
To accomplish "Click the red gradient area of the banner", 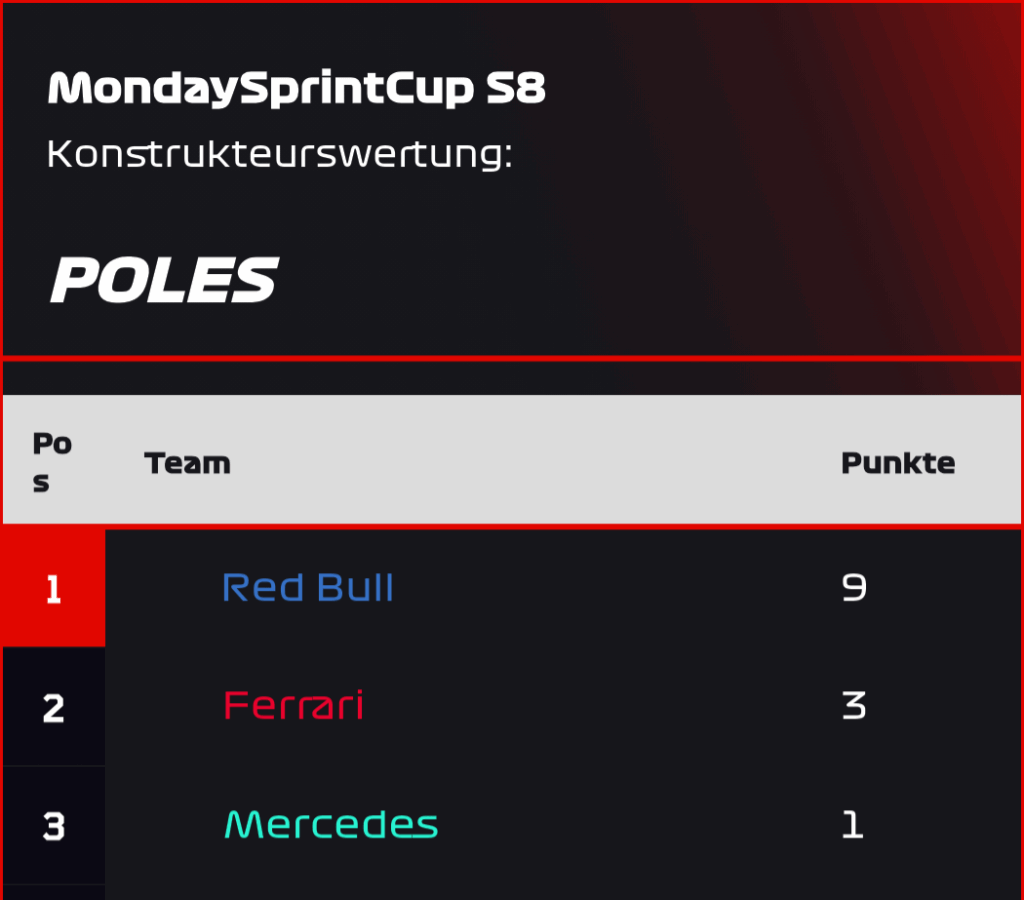I will tap(882, 176).
